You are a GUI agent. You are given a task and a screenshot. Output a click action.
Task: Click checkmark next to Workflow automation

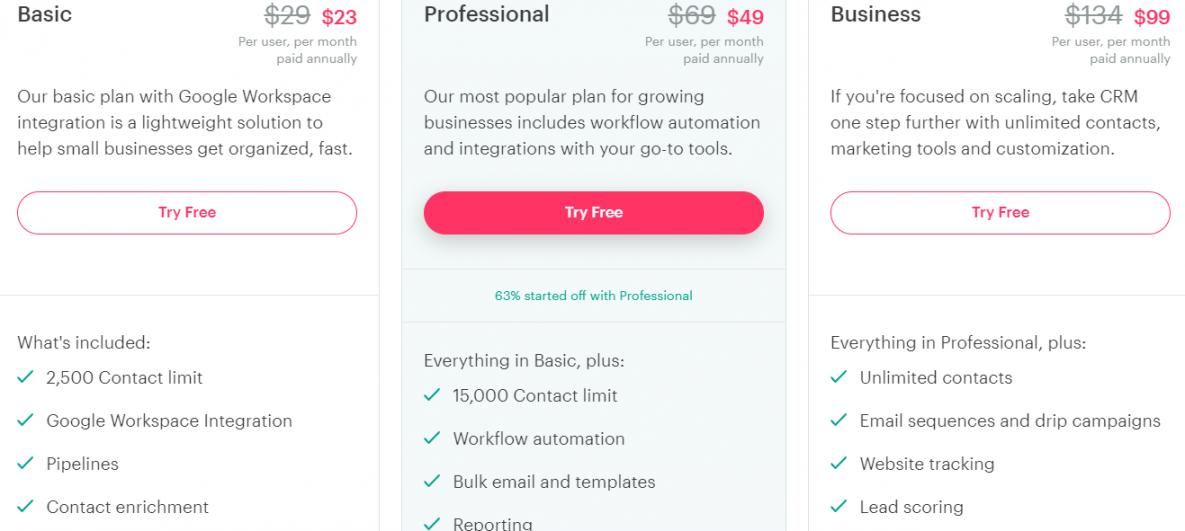pyautogui.click(x=432, y=439)
